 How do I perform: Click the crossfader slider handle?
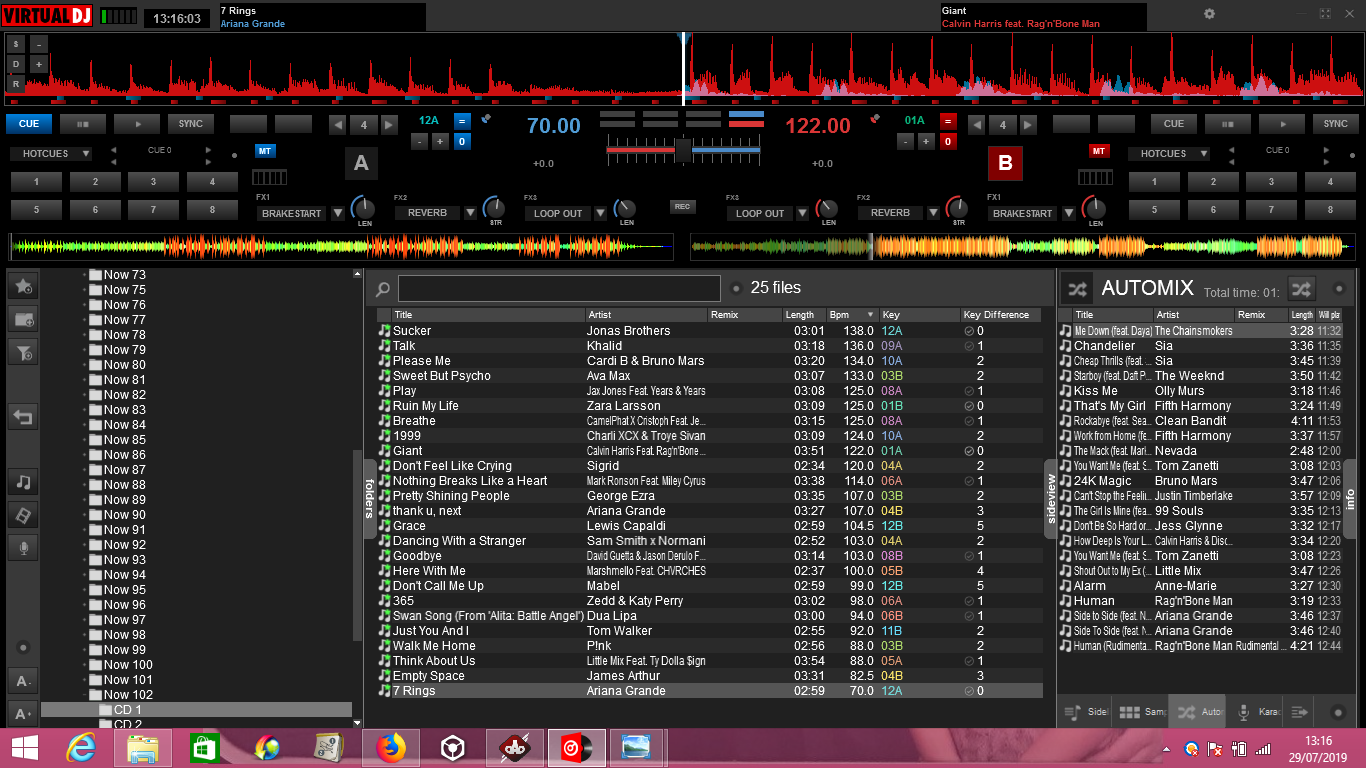pos(683,150)
